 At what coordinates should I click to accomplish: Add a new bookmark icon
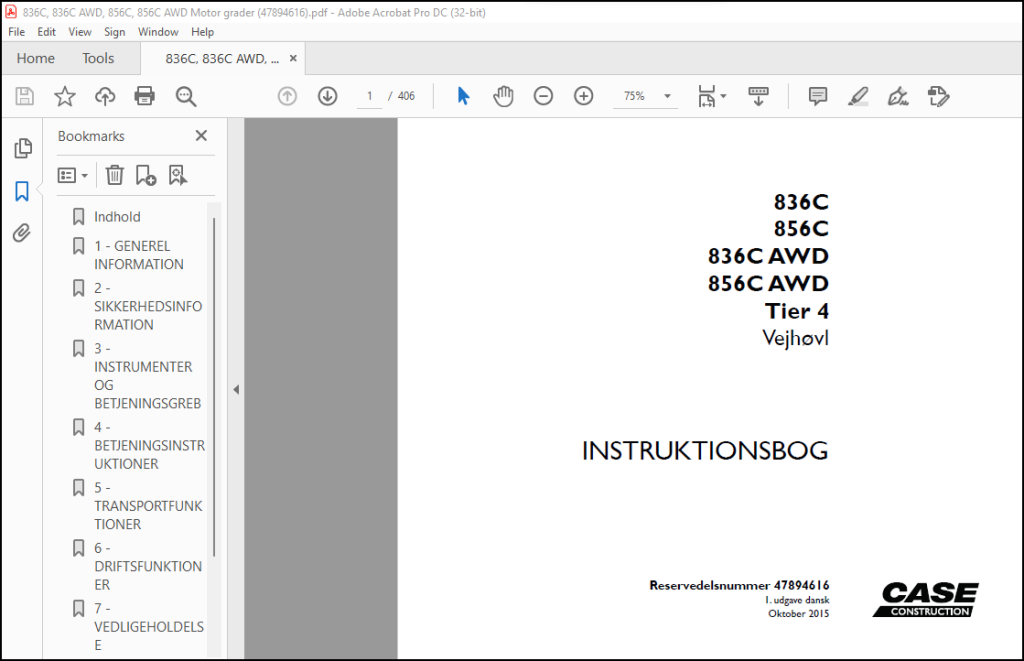(146, 175)
